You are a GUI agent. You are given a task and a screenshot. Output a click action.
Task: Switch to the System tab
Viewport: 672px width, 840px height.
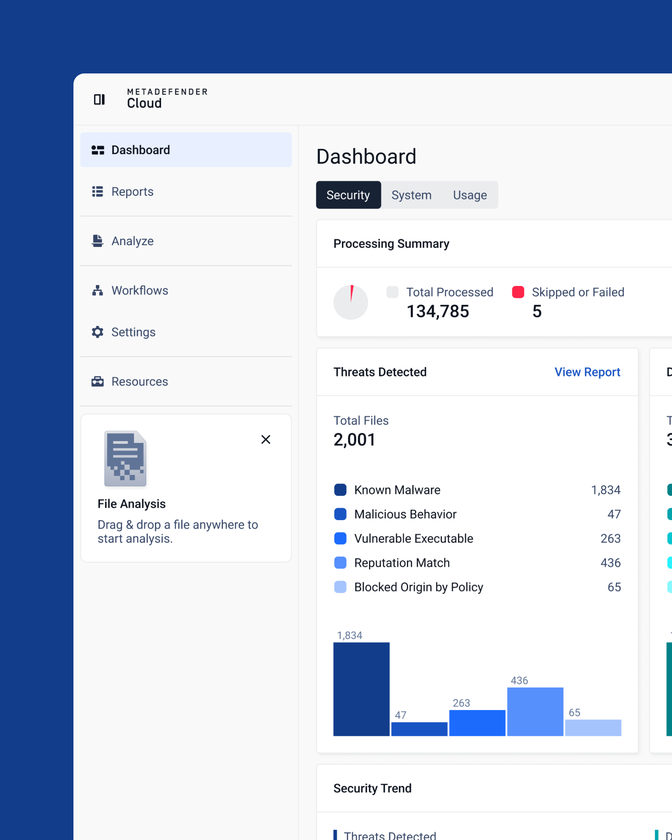(x=412, y=195)
